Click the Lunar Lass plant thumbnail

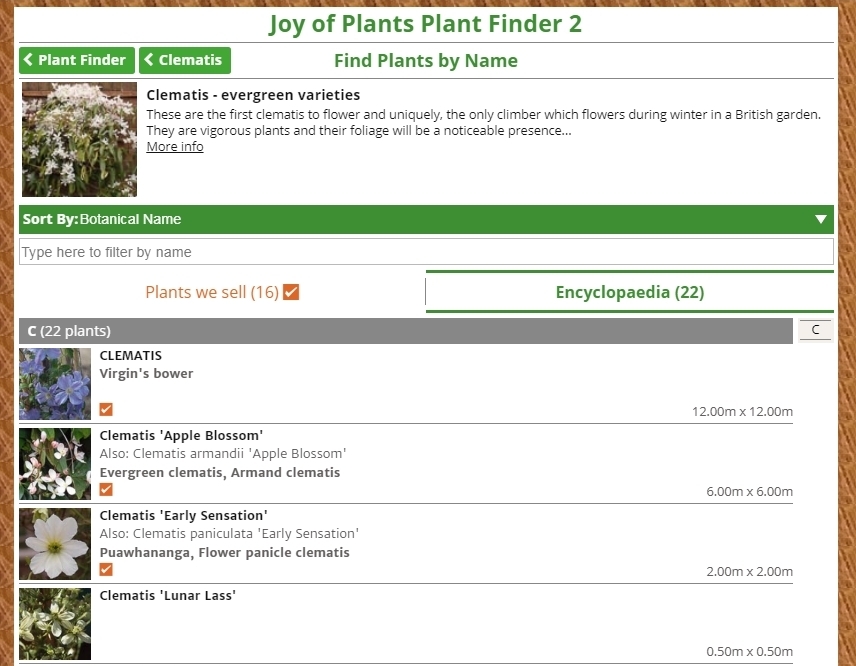click(55, 624)
